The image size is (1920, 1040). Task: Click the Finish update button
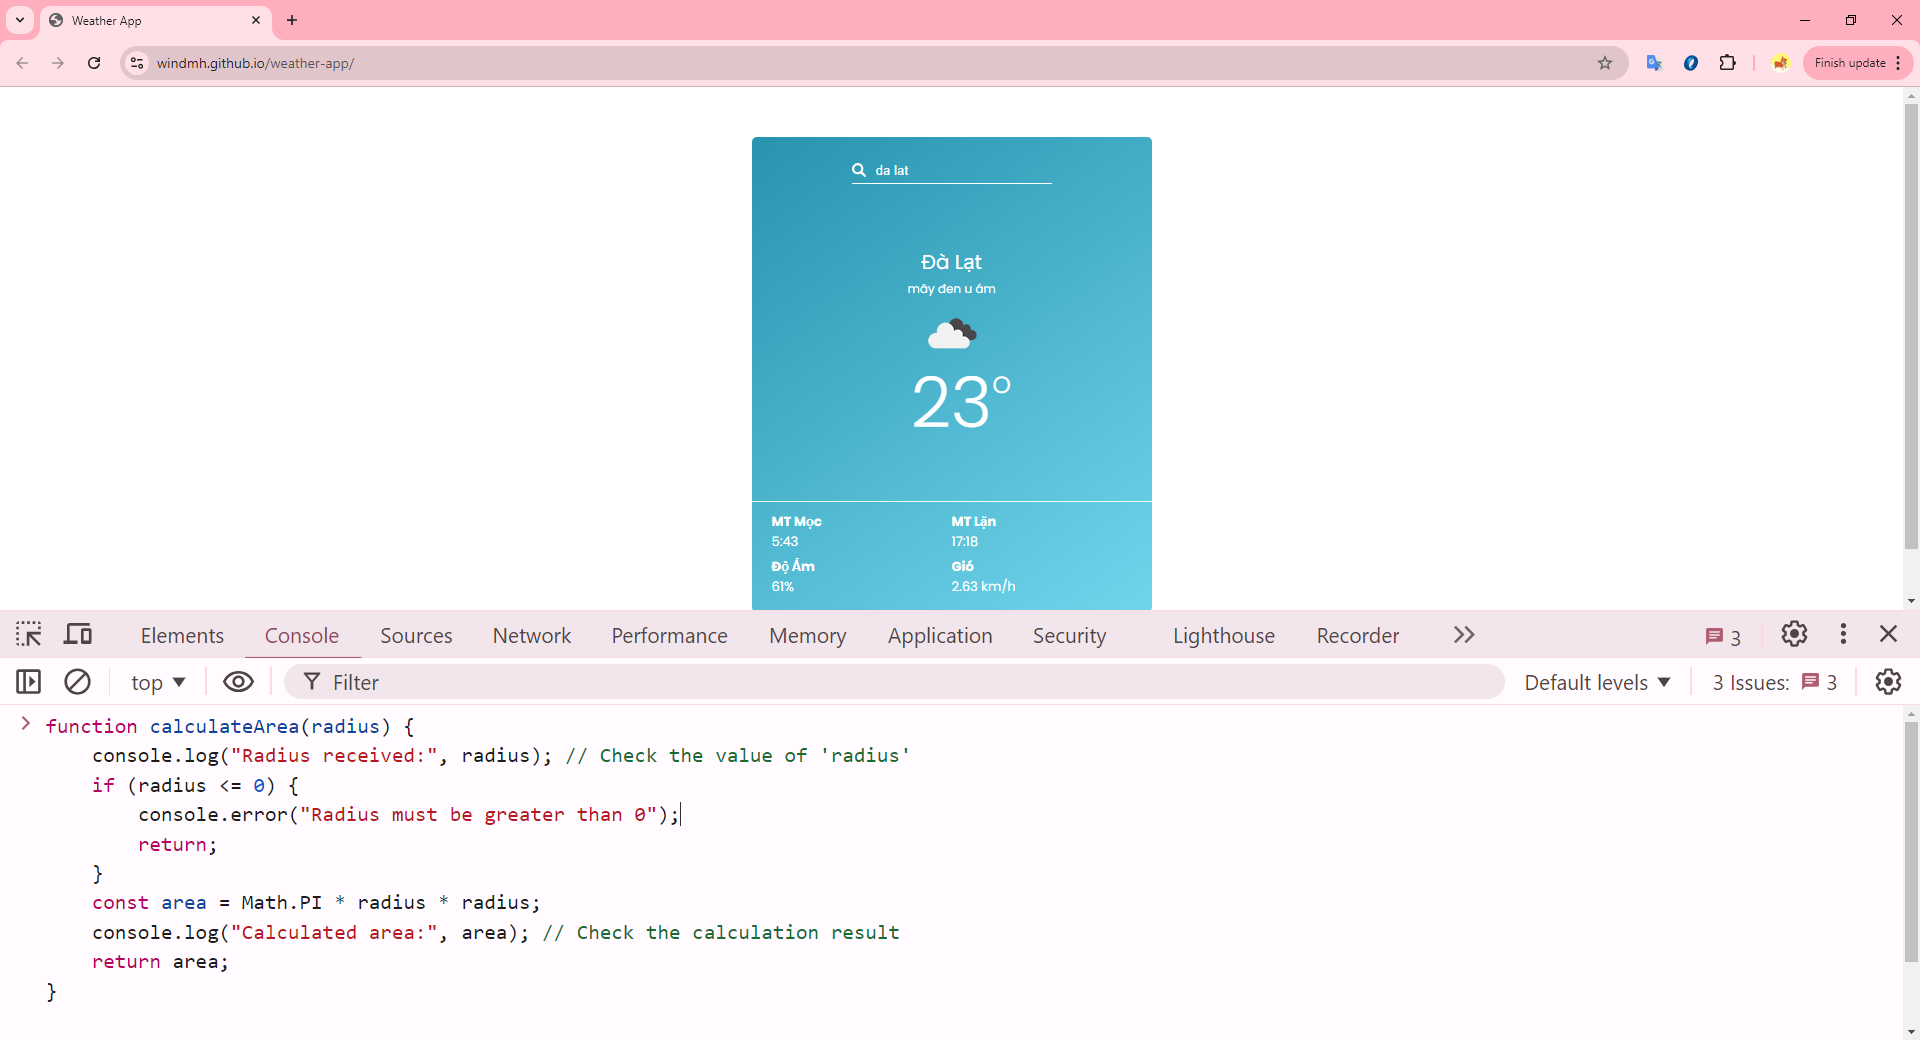[1849, 63]
